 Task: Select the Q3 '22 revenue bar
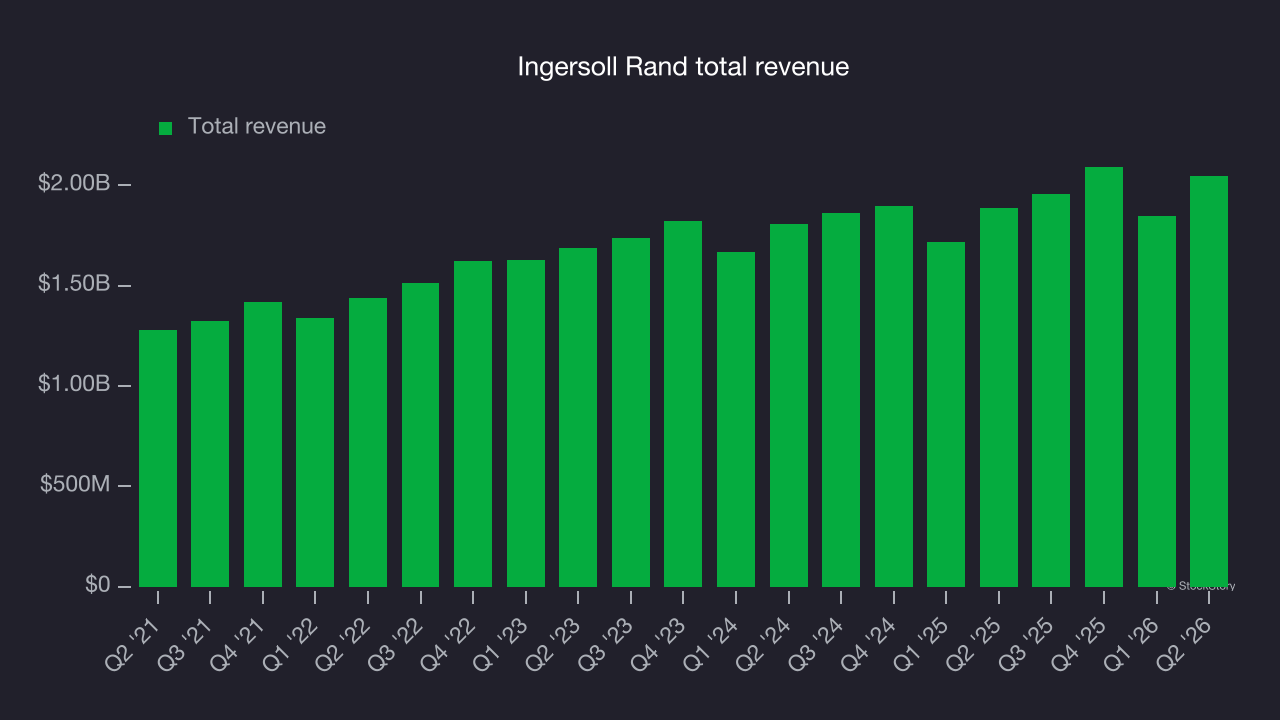click(420, 435)
